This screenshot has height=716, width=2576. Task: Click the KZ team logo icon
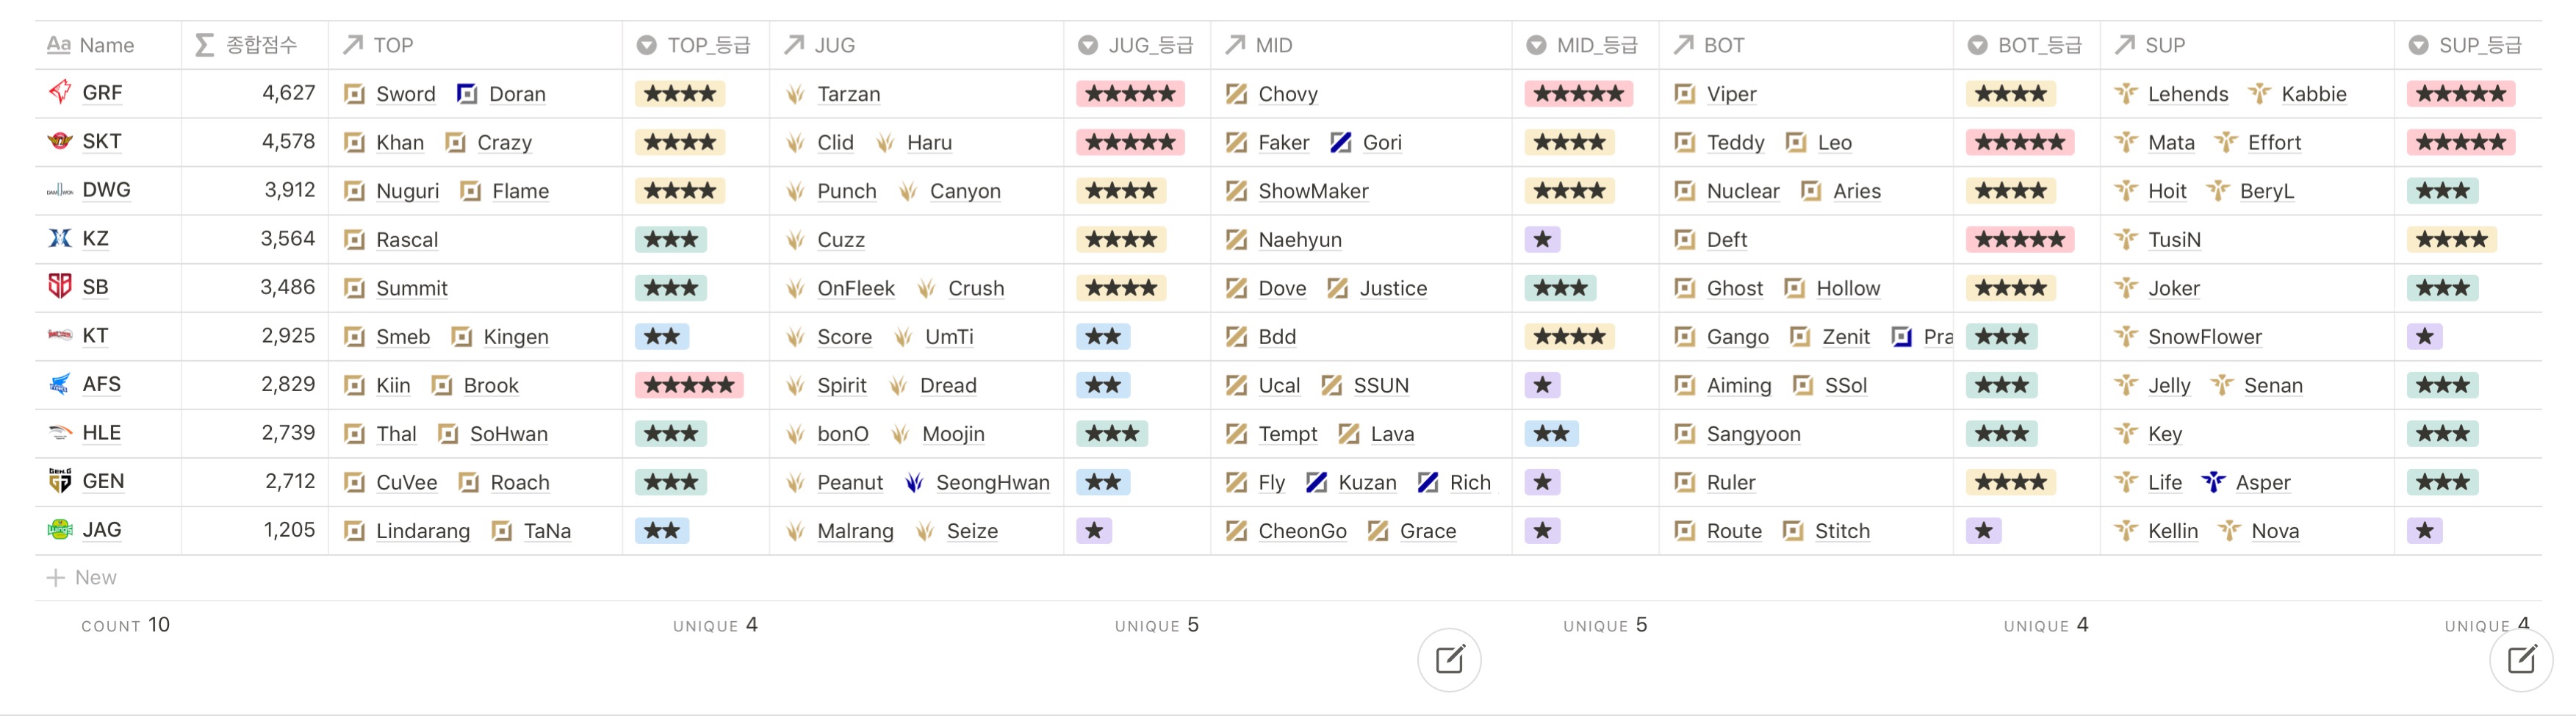(60, 238)
